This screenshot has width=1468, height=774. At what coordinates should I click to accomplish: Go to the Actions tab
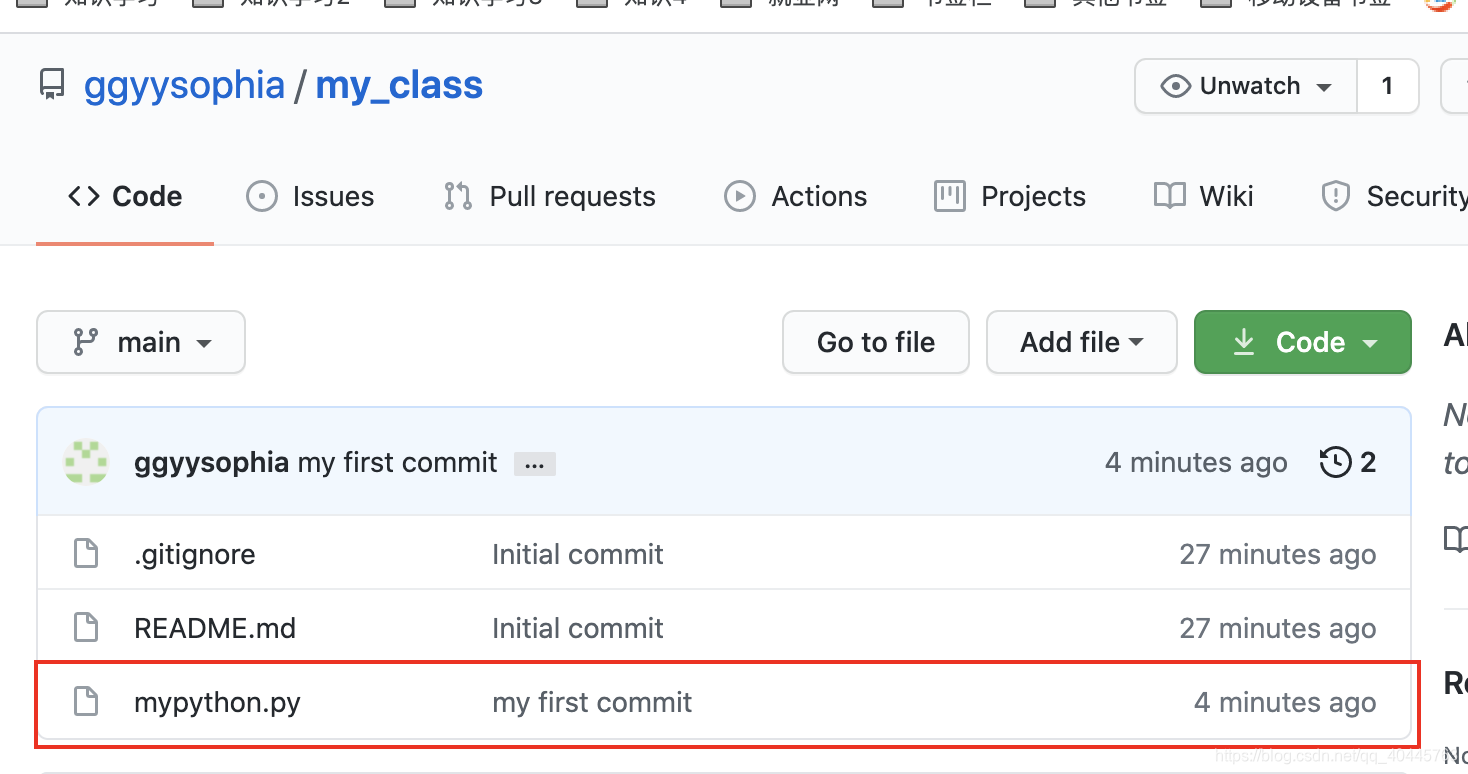[796, 196]
